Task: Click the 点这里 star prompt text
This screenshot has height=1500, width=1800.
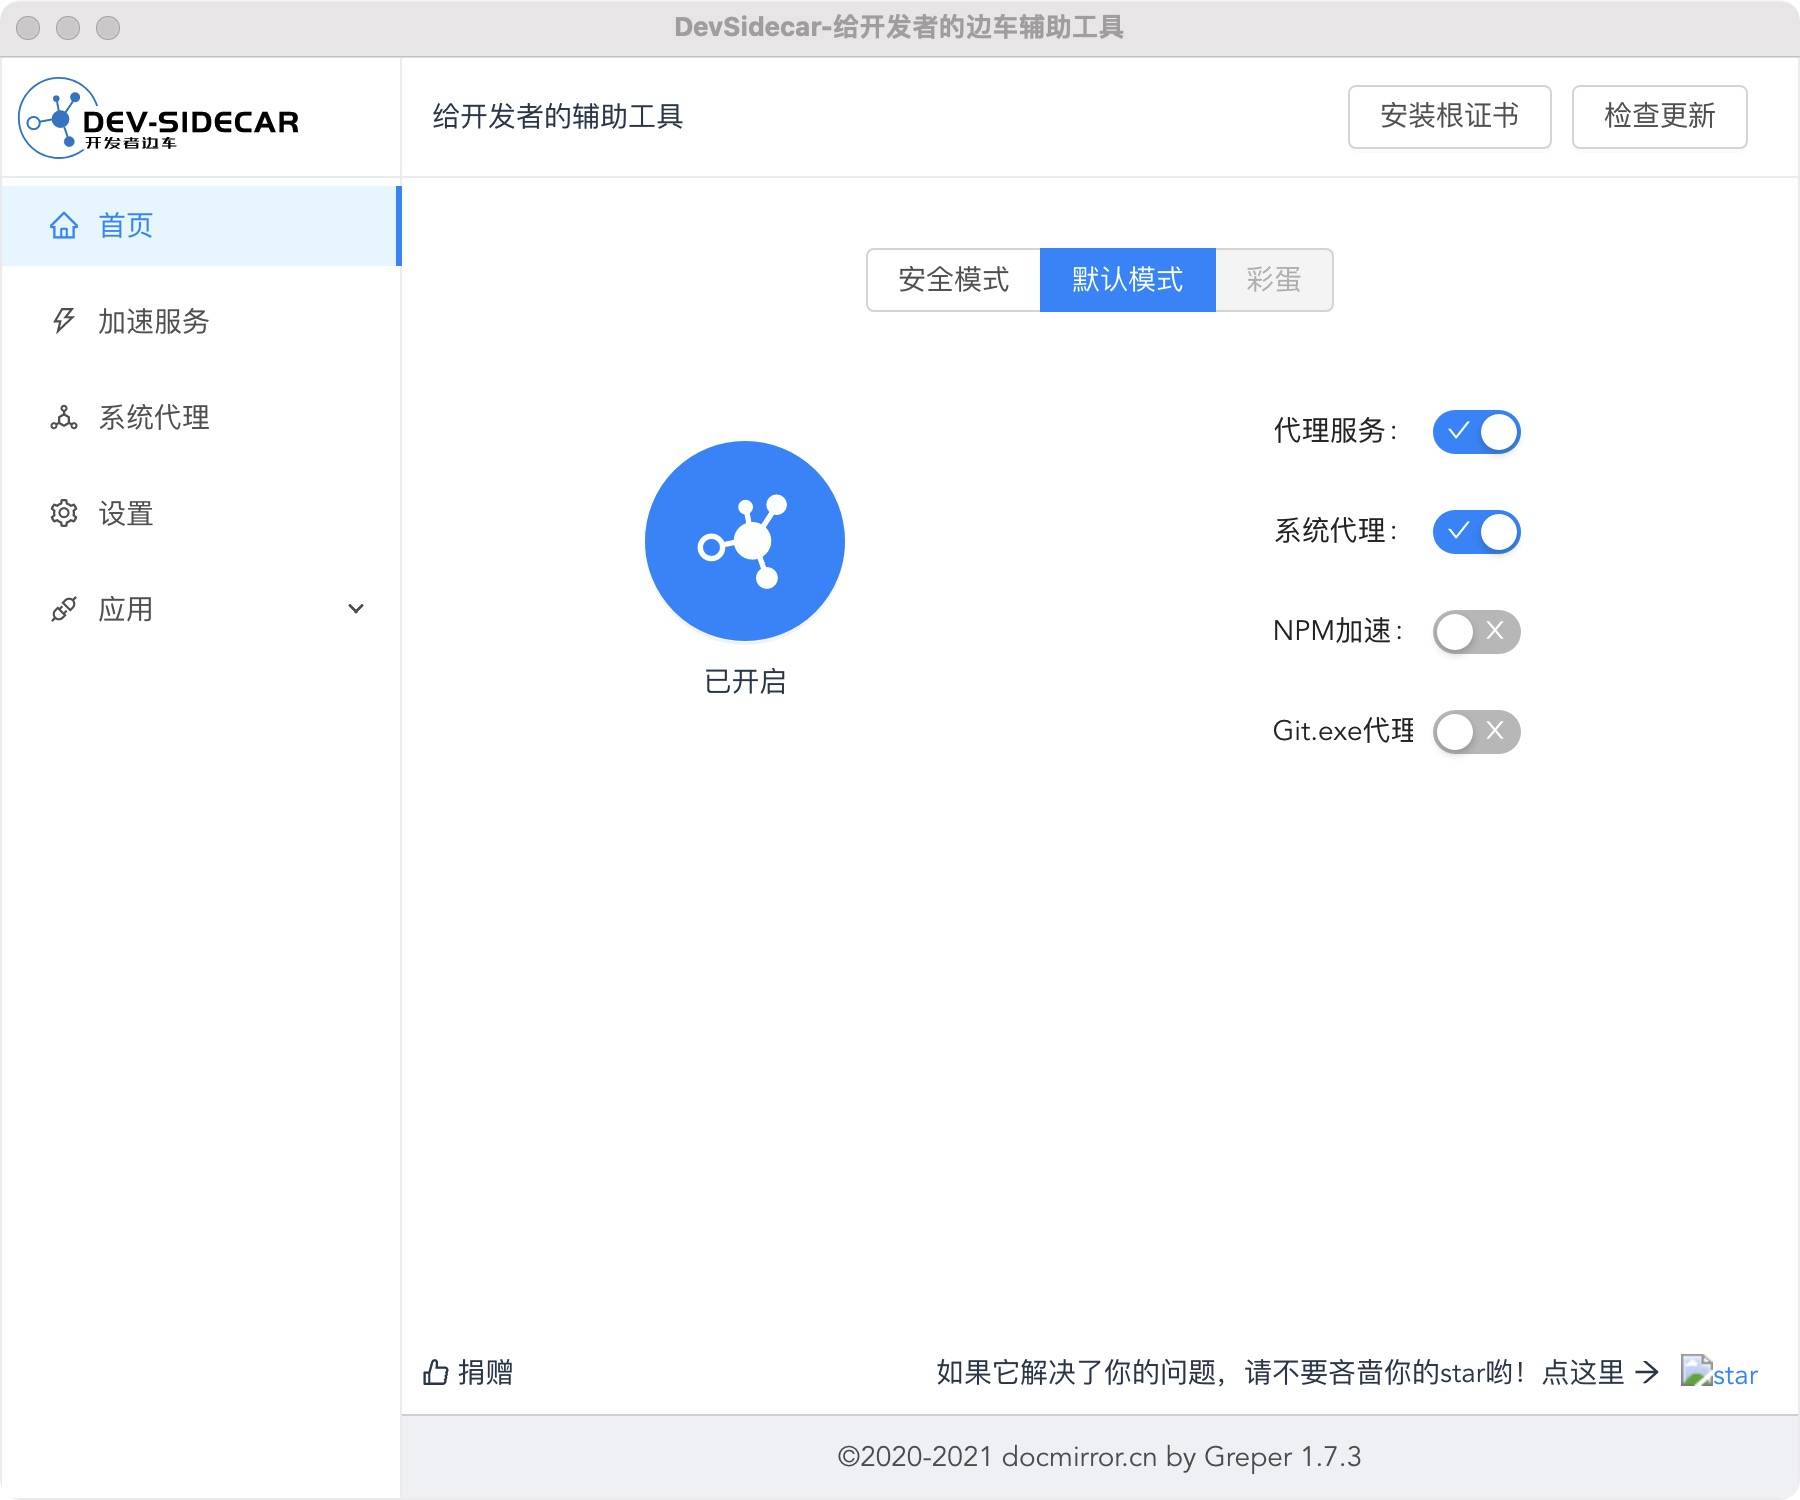Action: click(1583, 1372)
